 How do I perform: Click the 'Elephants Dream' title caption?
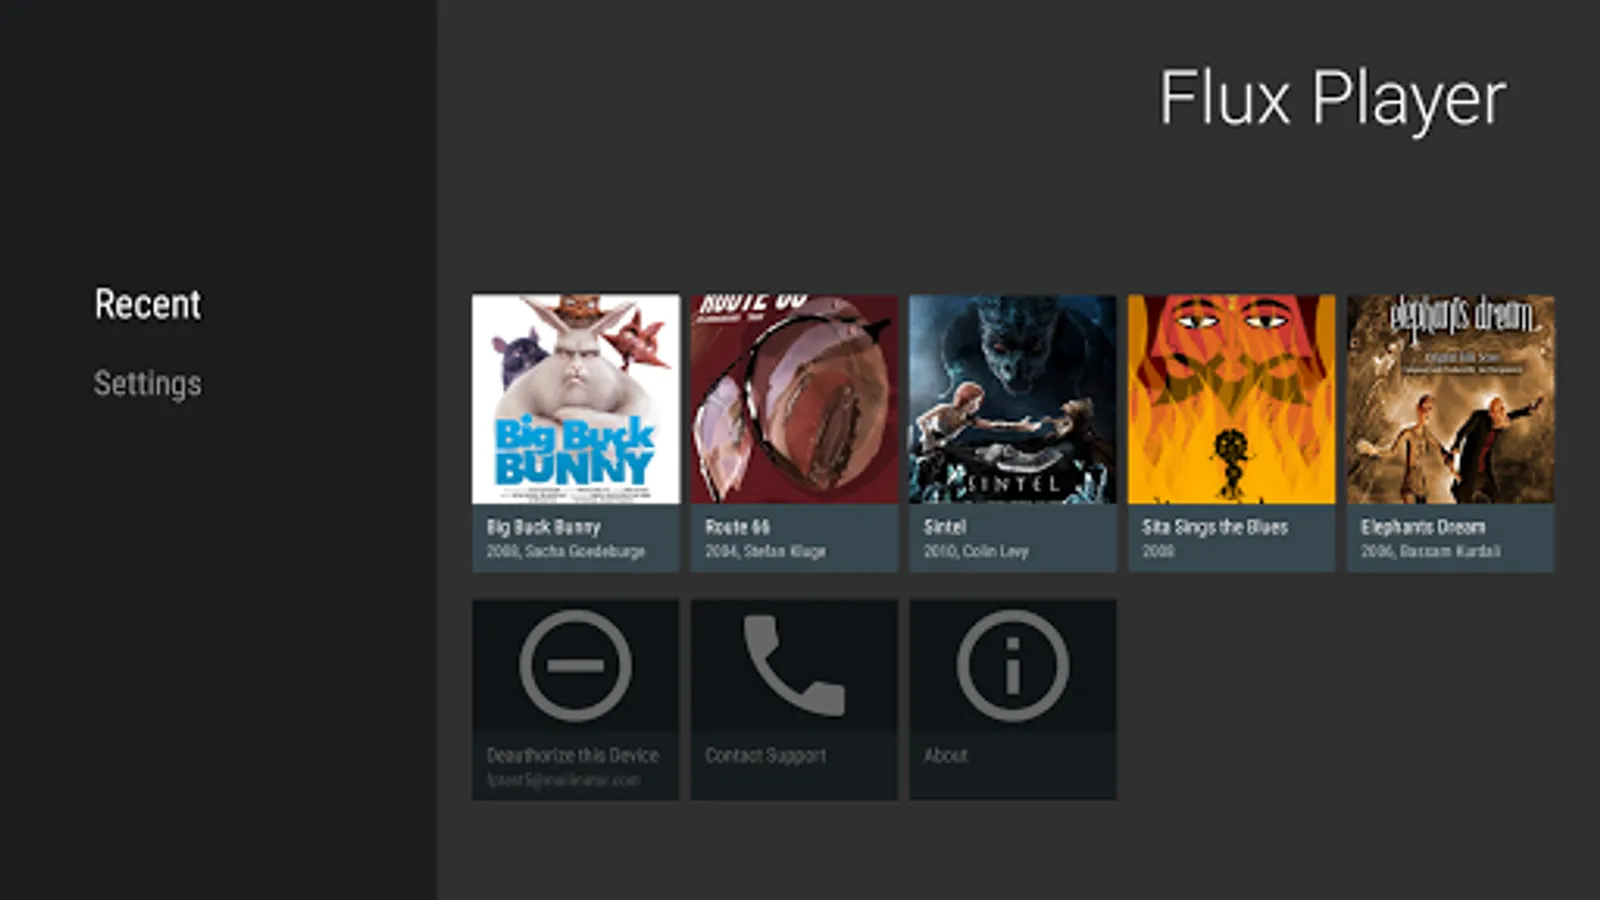(x=1423, y=527)
